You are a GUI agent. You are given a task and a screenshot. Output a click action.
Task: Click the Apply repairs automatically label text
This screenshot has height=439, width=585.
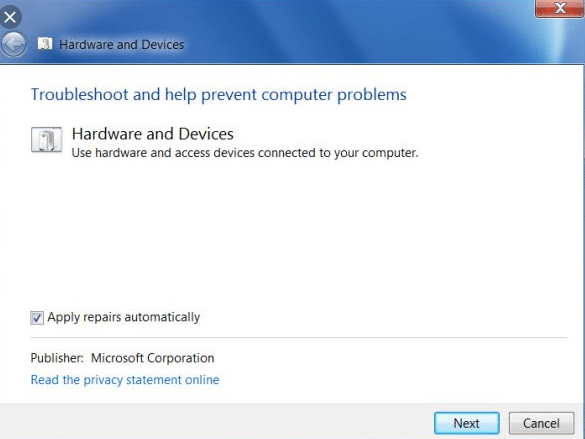point(123,317)
